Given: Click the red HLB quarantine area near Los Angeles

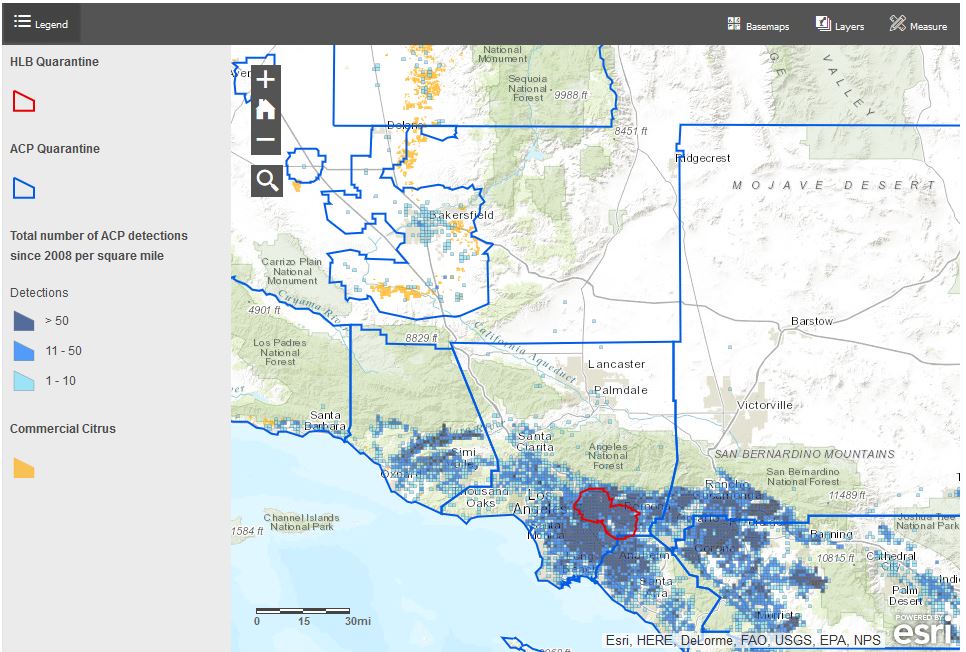Looking at the screenshot, I should point(605,512).
